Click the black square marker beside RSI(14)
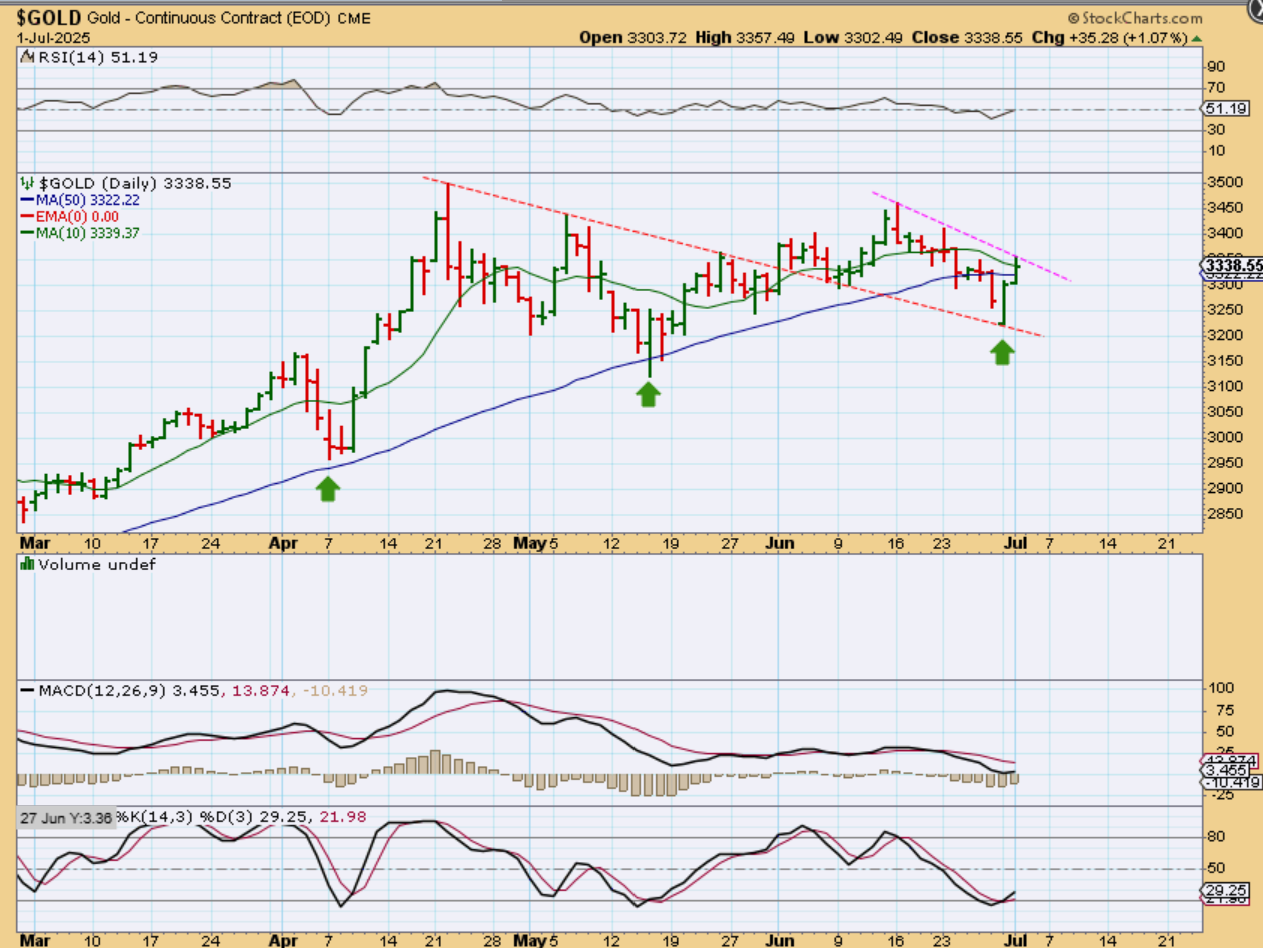1263x948 pixels. tap(27, 58)
